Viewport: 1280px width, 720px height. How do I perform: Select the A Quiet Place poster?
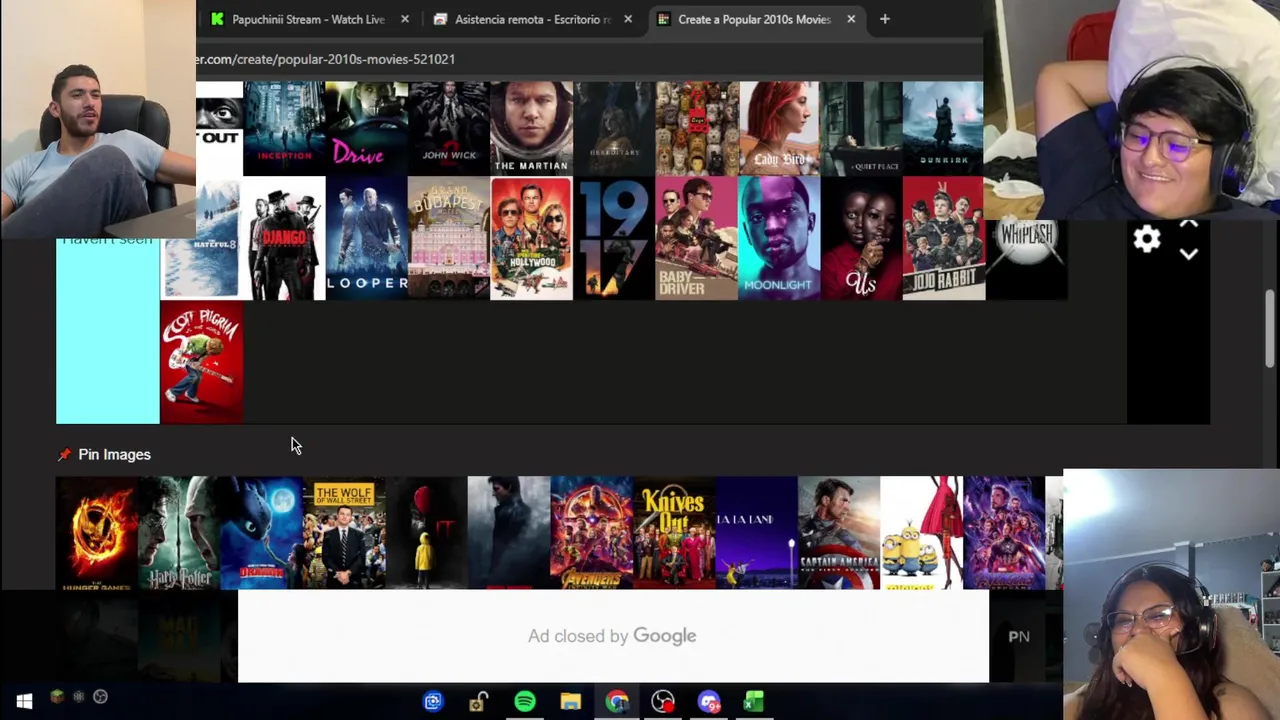pos(861,127)
